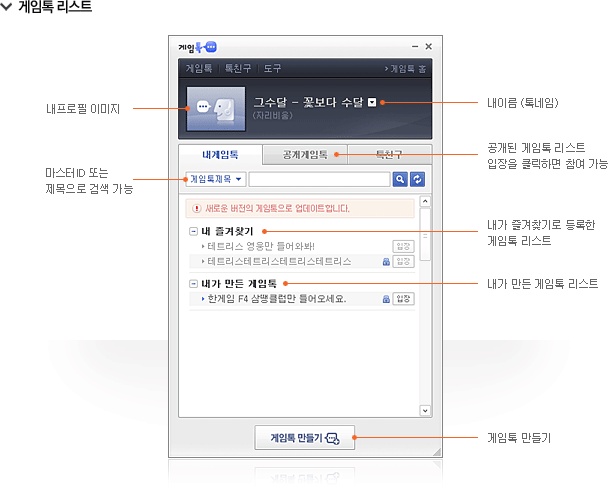Image resolution: width=615 pixels, height=490 pixels.
Task: Open the 도구 menu
Action: tap(272, 69)
